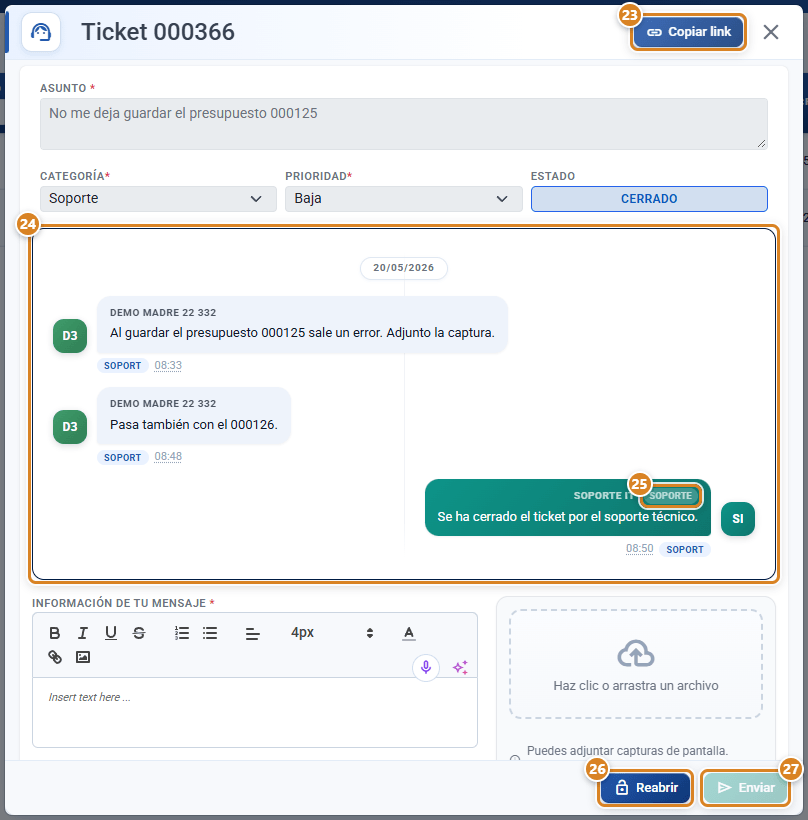Image resolution: width=808 pixels, height=820 pixels.
Task: Click 'Puedes adjuntar capturas de pantalla' hint
Action: coord(627,751)
